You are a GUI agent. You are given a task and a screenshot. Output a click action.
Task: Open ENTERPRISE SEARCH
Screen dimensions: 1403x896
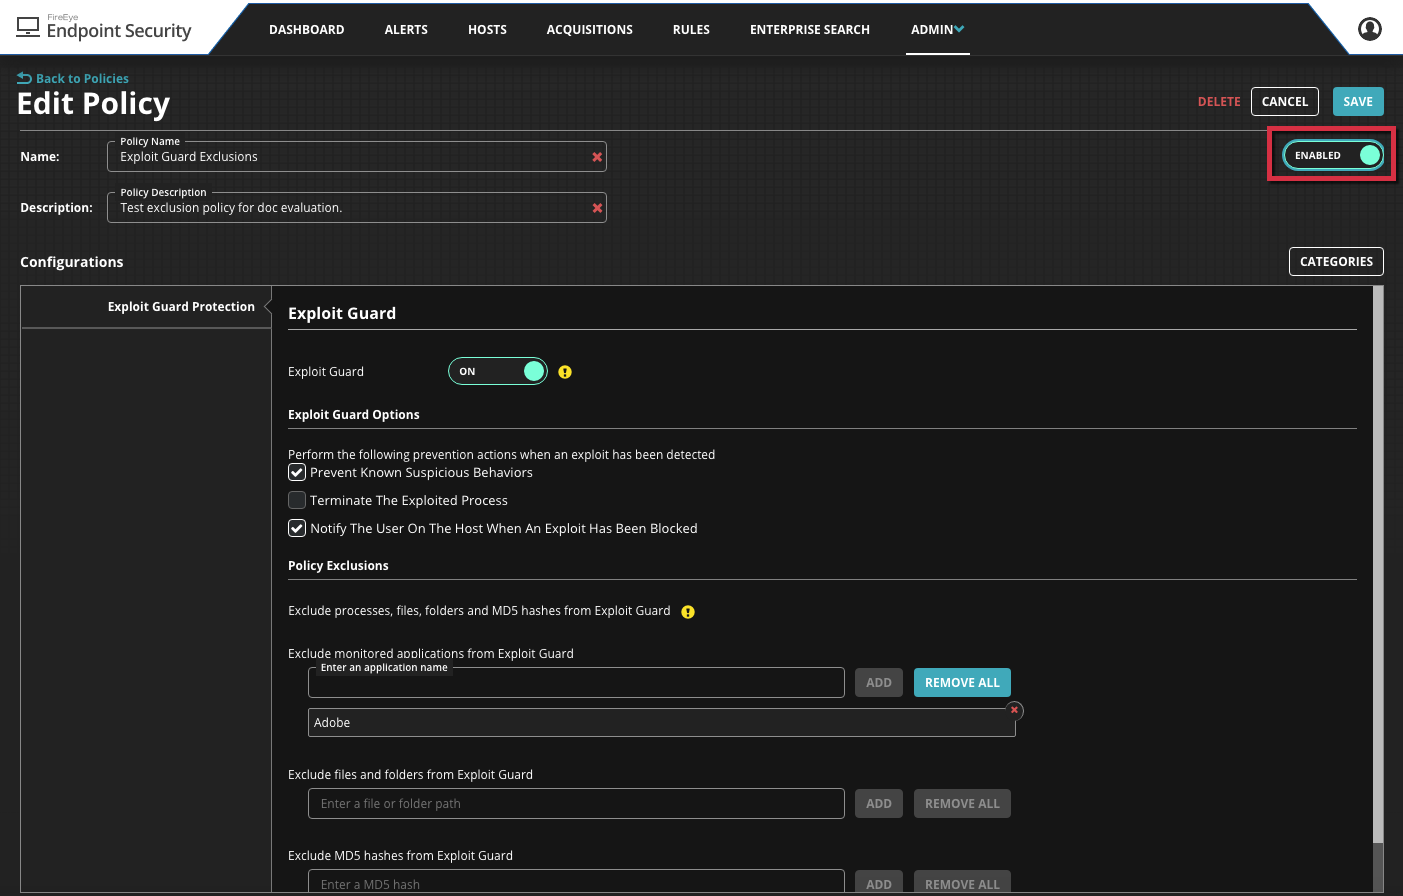click(x=810, y=29)
